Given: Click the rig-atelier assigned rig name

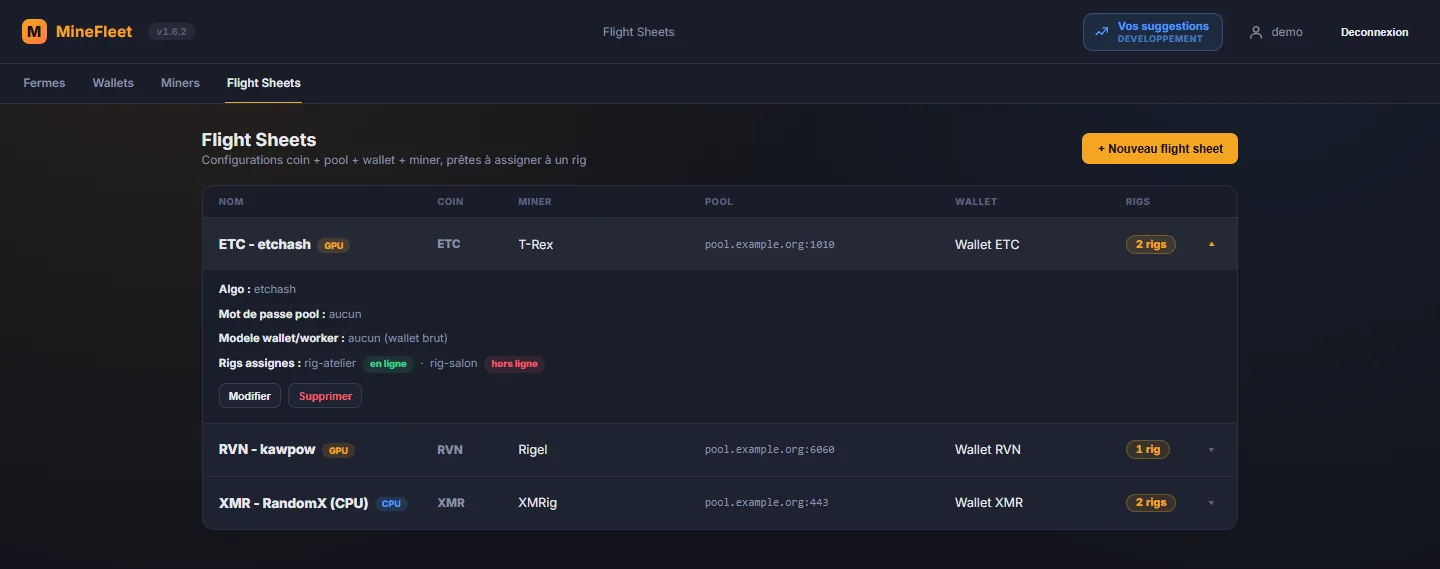Looking at the screenshot, I should click(330, 364).
